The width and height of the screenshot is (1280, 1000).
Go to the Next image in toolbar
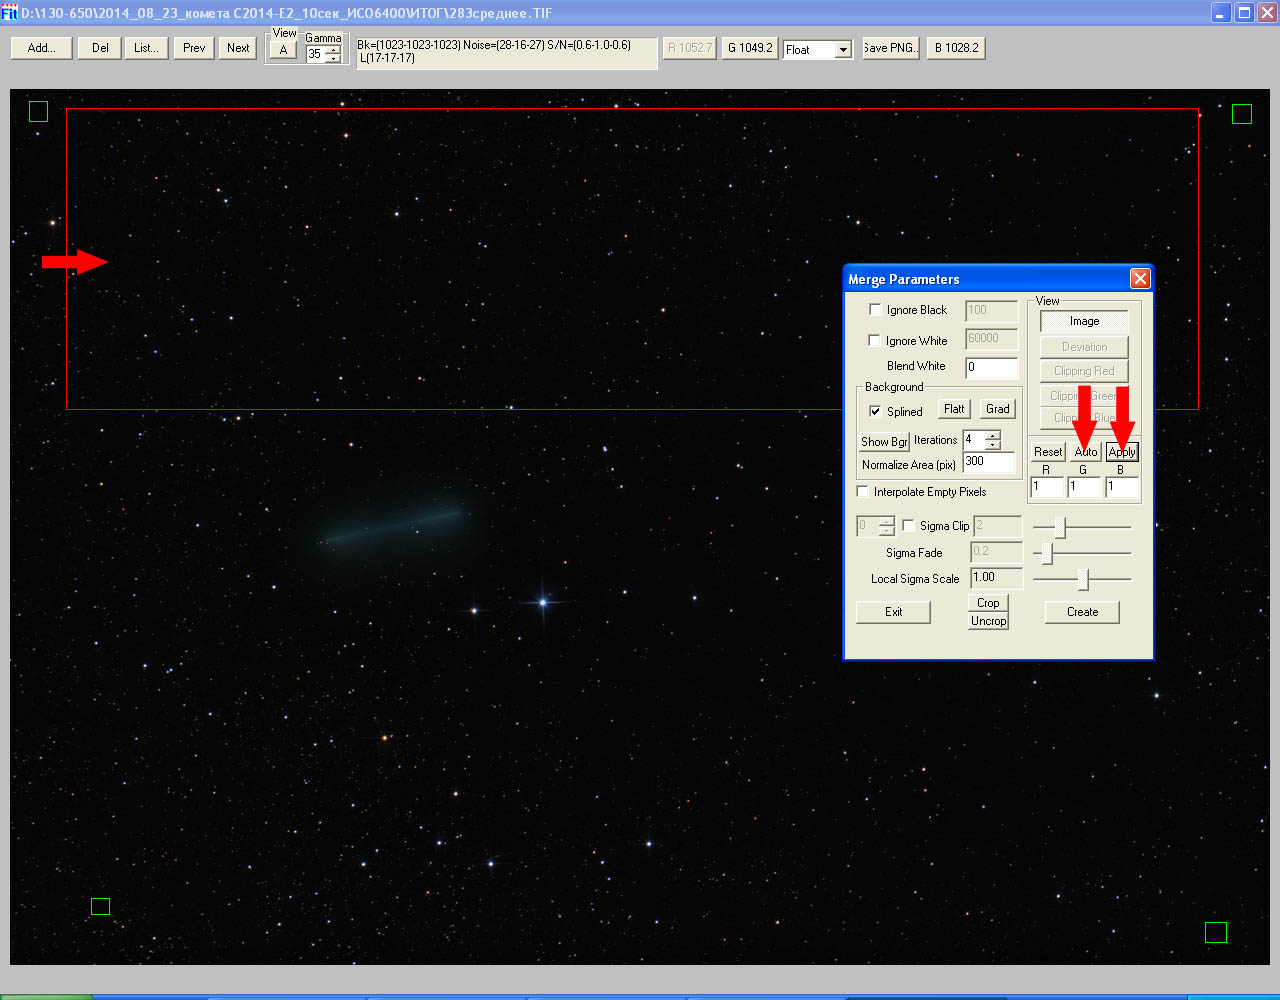pyautogui.click(x=238, y=48)
